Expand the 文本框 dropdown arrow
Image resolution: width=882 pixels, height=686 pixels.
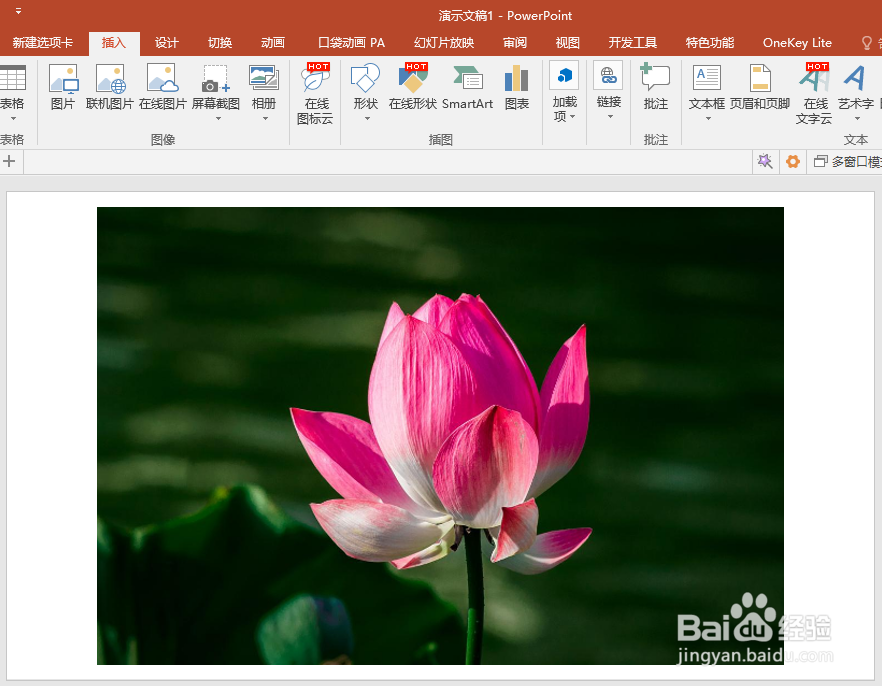pyautogui.click(x=708, y=119)
